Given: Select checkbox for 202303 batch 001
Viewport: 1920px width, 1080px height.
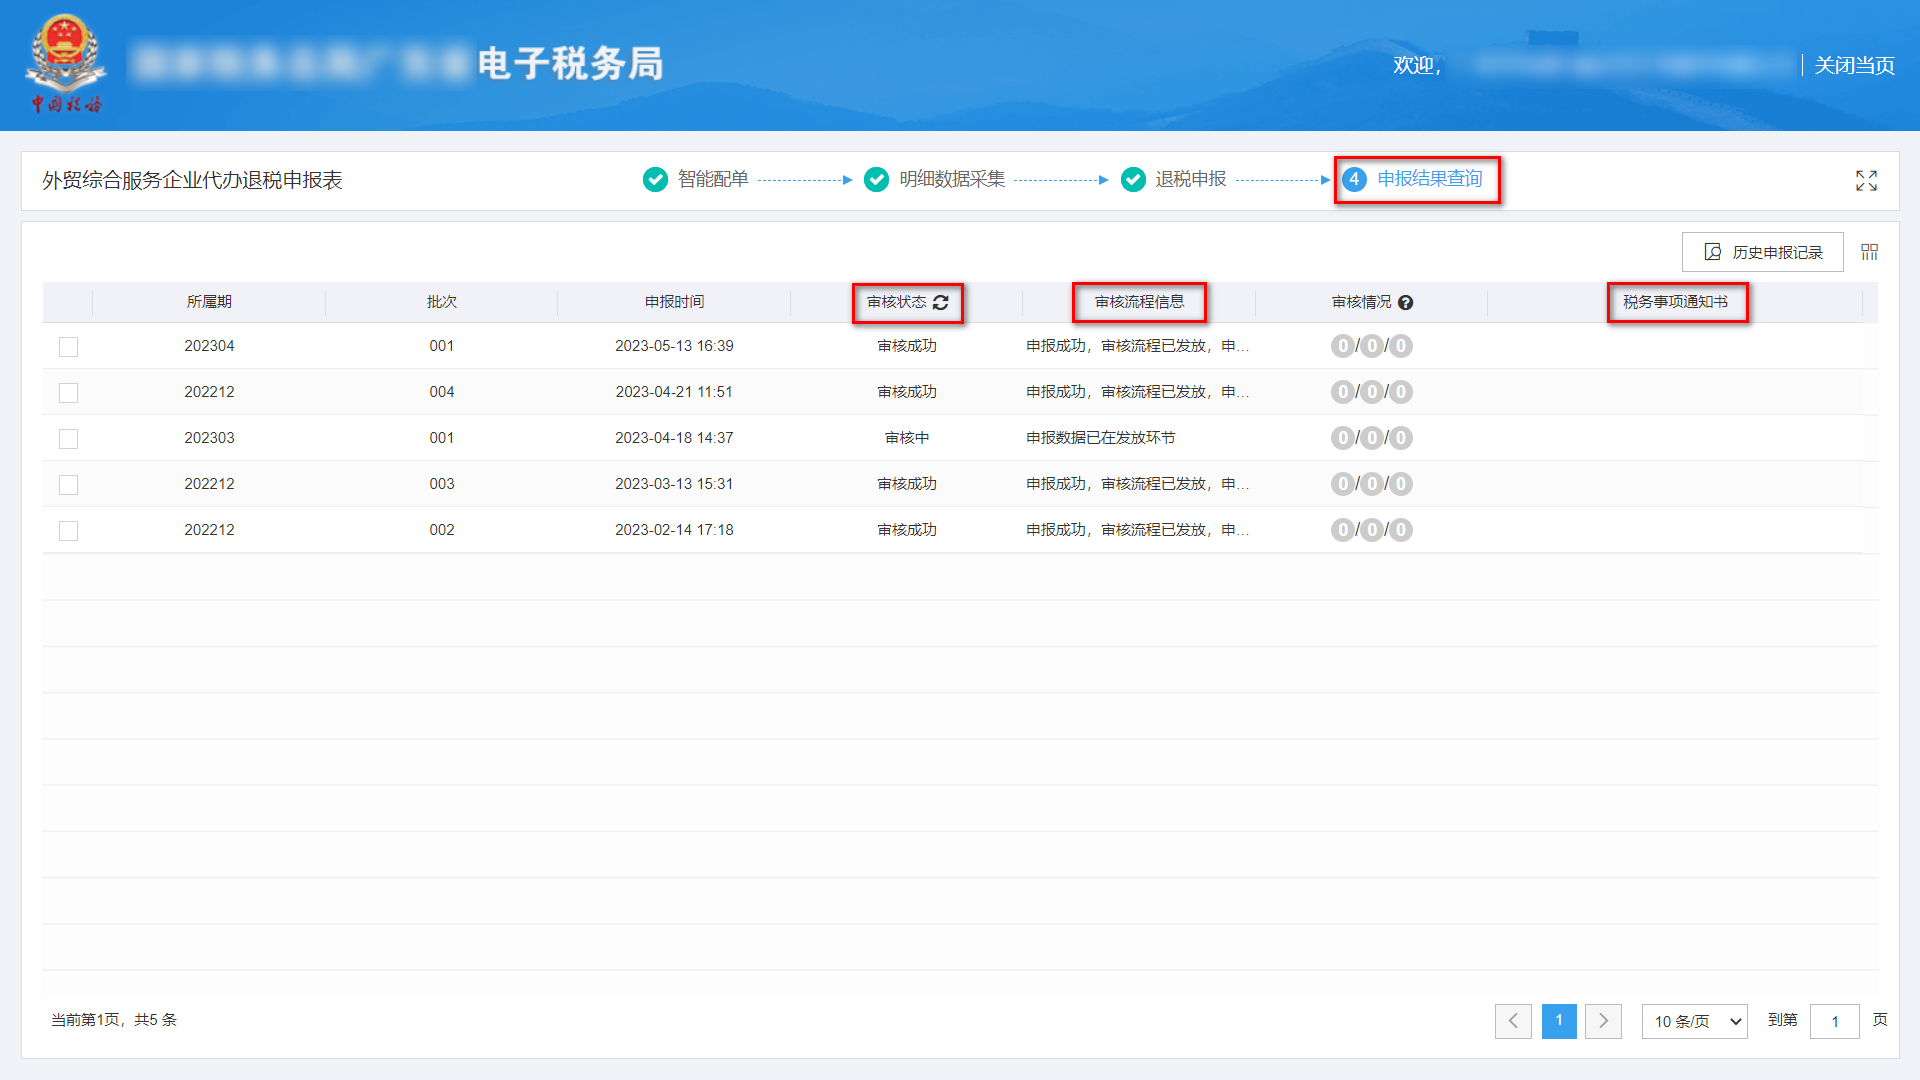Looking at the screenshot, I should pos(68,439).
